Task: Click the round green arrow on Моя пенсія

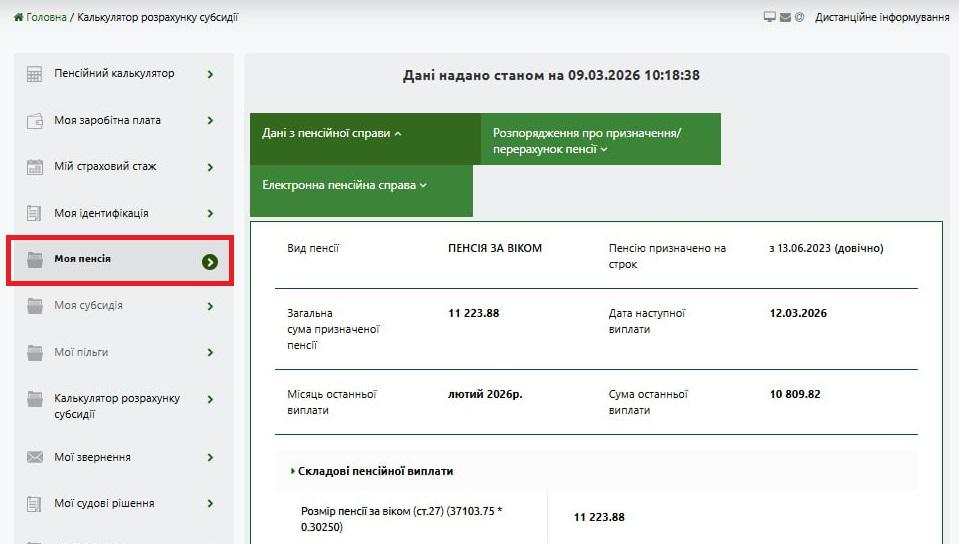Action: [x=209, y=261]
